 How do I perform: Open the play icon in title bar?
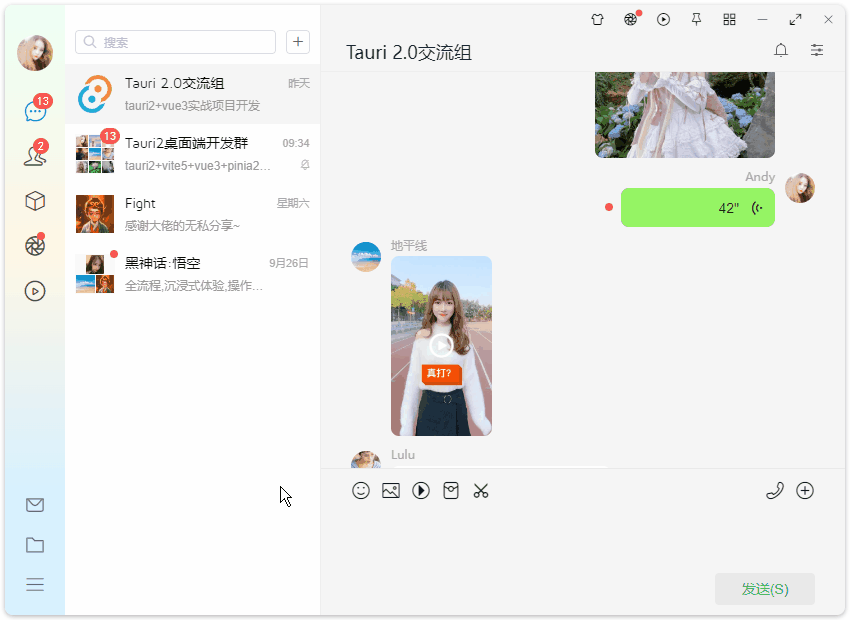point(664,20)
